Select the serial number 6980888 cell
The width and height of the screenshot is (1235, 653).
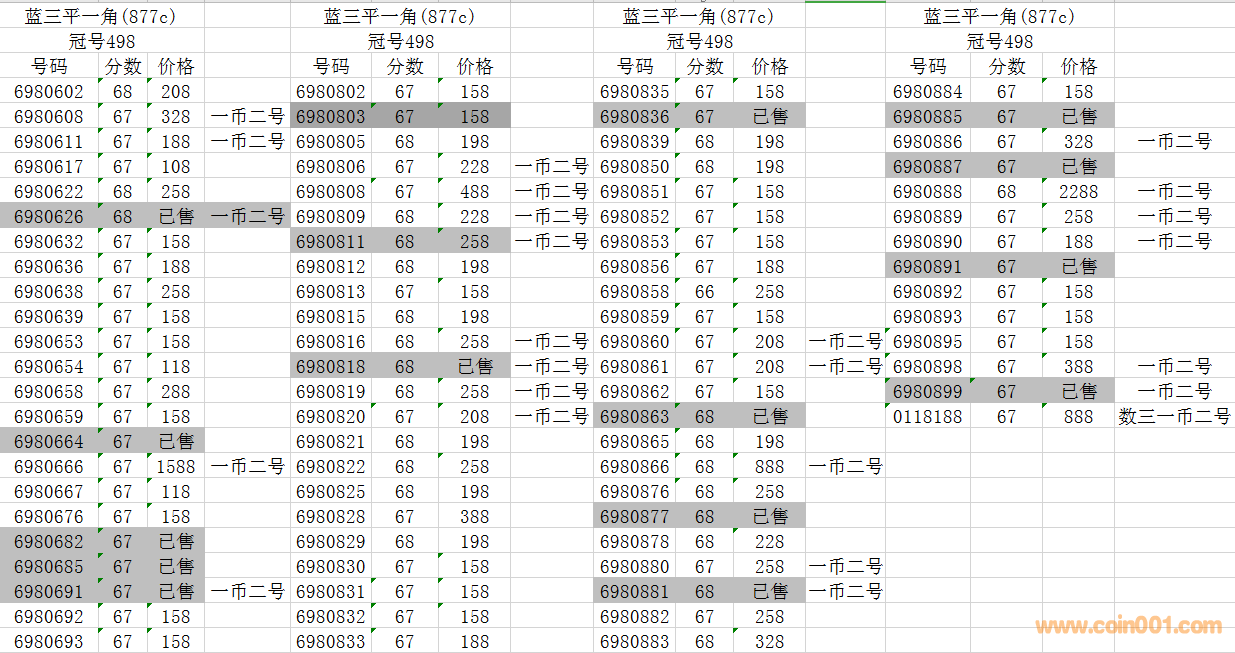pos(927,192)
